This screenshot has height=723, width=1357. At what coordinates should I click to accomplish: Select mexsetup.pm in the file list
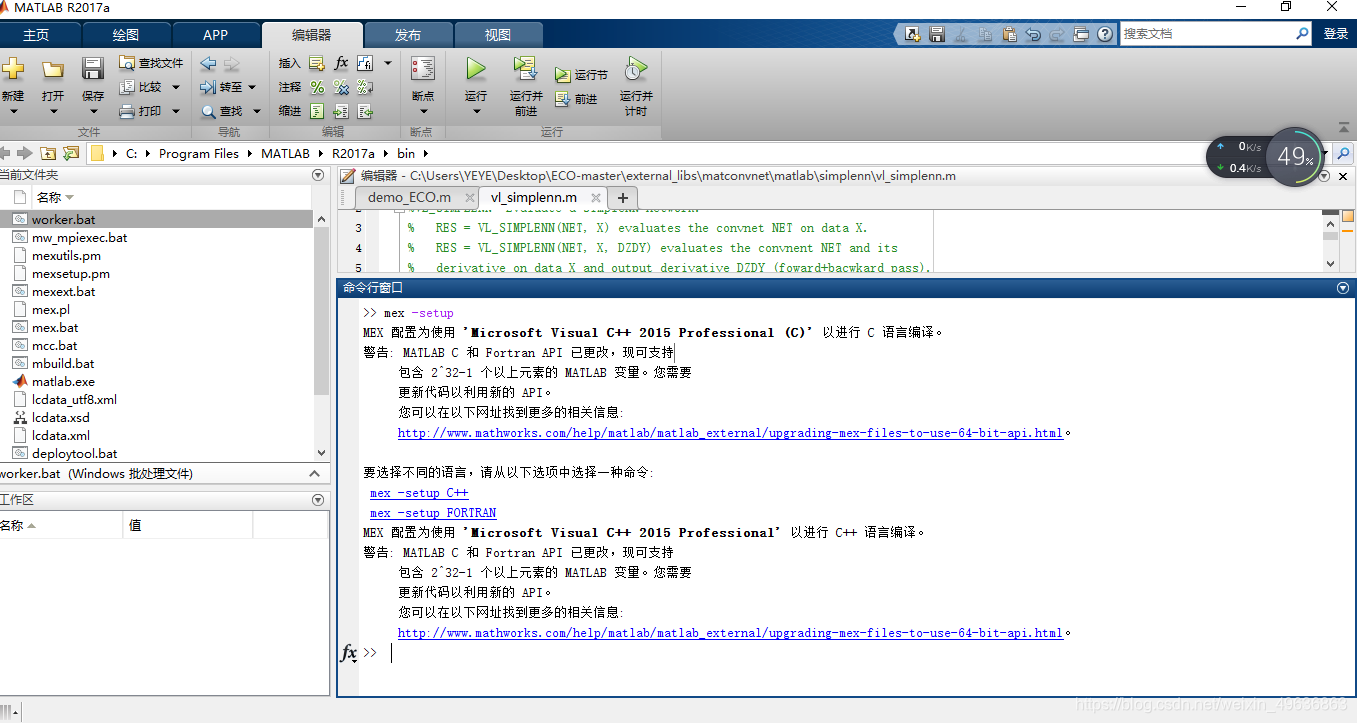pyautogui.click(x=71, y=273)
